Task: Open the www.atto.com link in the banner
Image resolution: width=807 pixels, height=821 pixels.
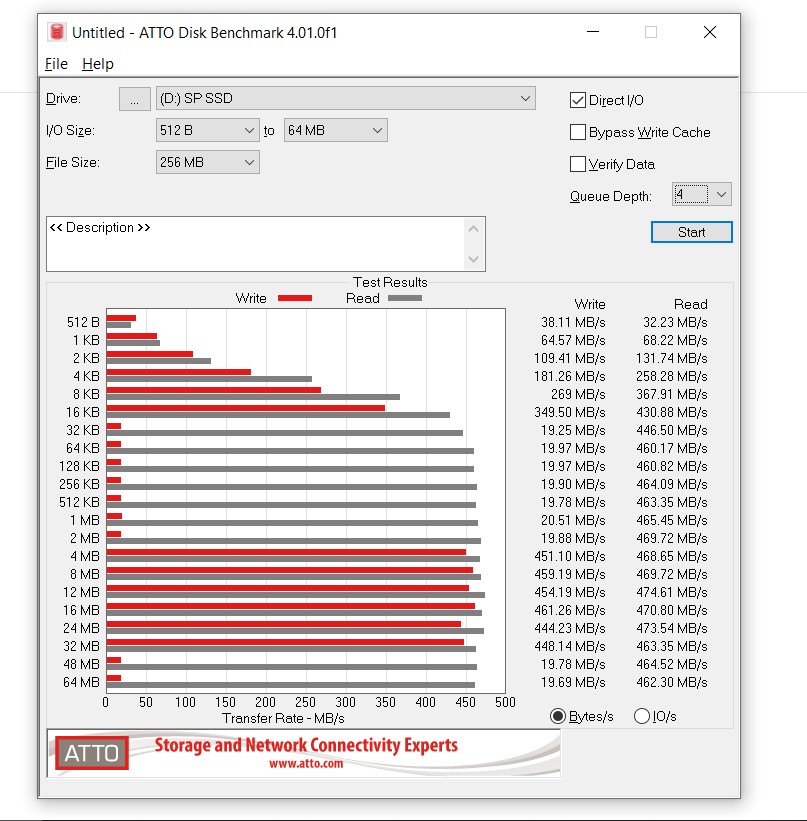Action: point(306,763)
